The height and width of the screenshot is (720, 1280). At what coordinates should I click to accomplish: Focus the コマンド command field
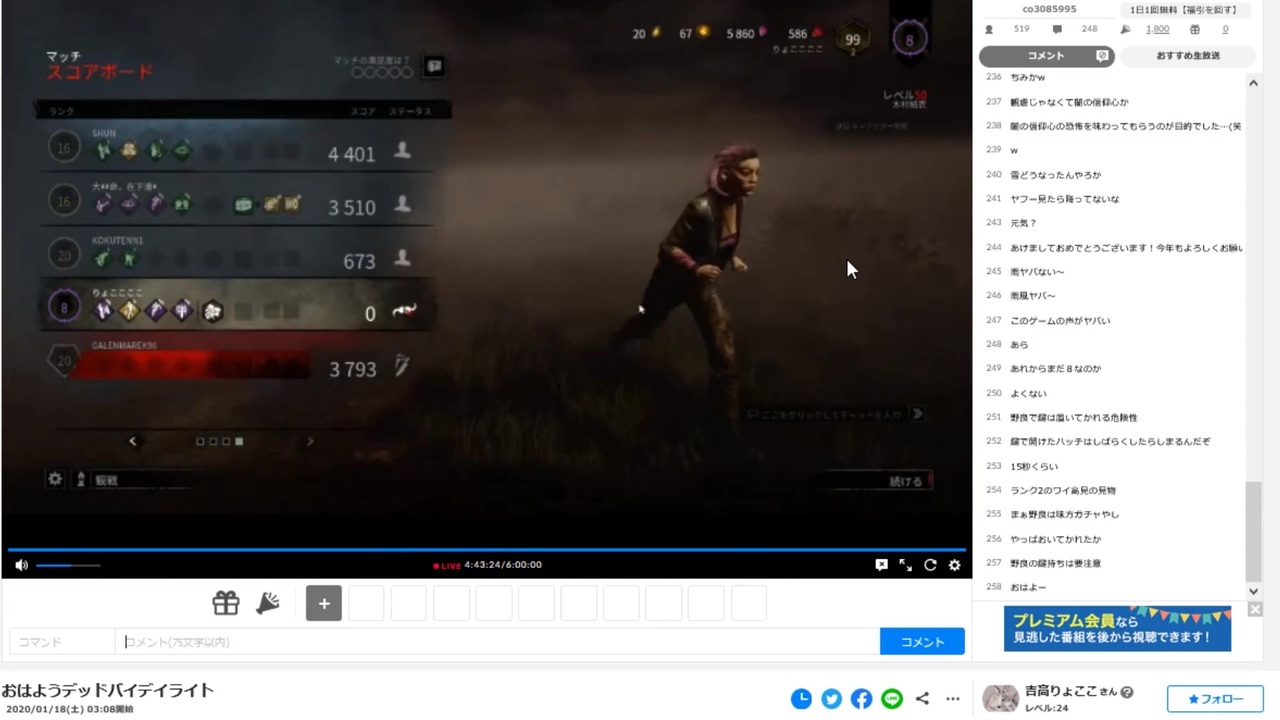[x=62, y=642]
